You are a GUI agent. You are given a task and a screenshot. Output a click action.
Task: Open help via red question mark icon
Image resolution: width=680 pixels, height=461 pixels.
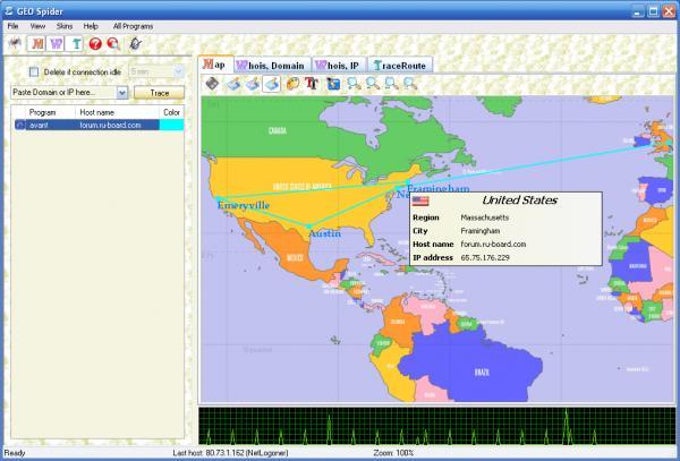pos(95,44)
